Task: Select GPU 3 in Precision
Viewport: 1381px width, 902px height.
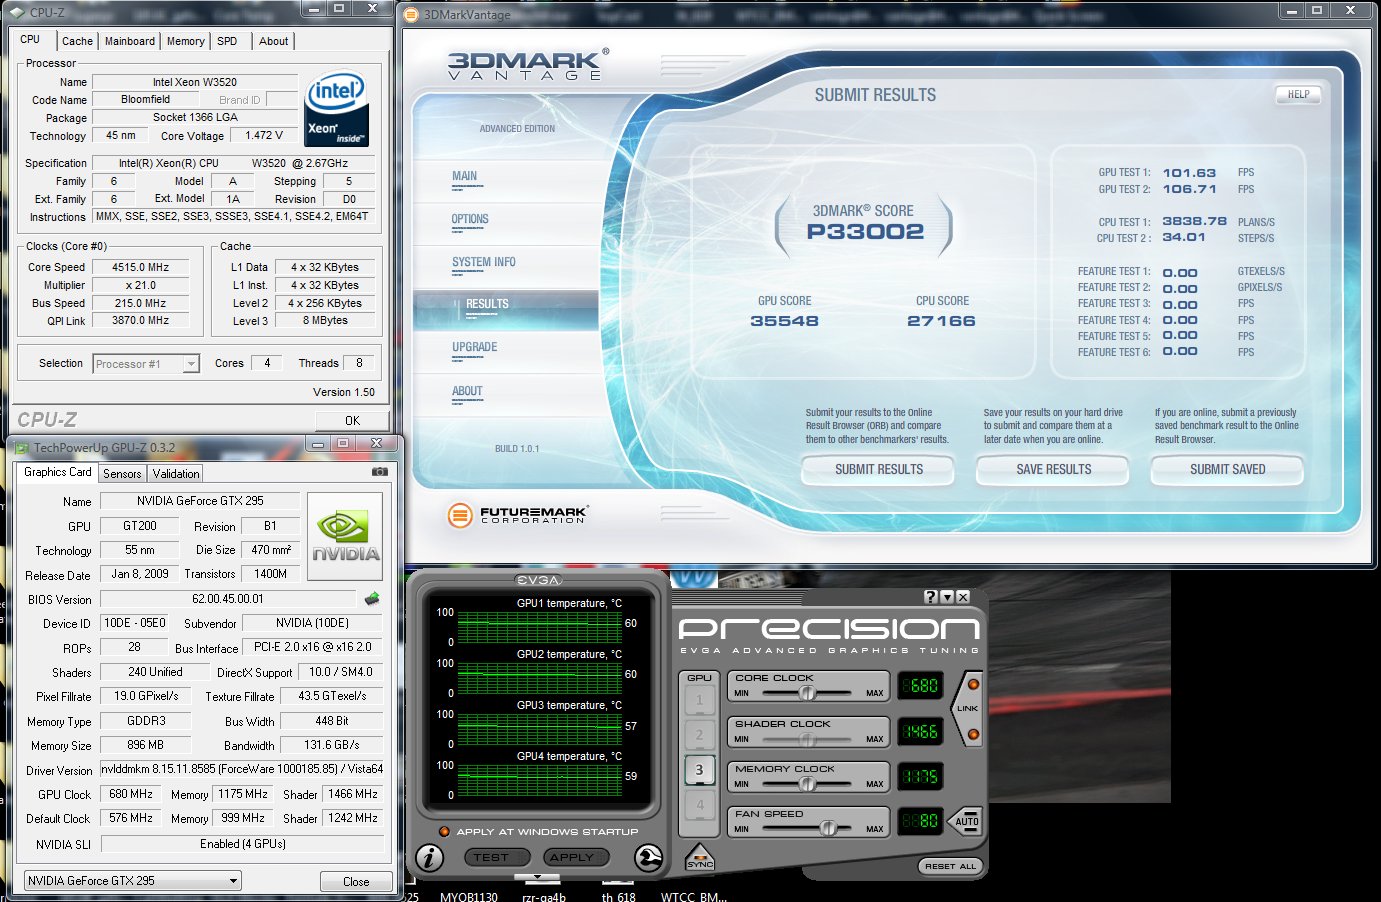Action: pos(699,770)
